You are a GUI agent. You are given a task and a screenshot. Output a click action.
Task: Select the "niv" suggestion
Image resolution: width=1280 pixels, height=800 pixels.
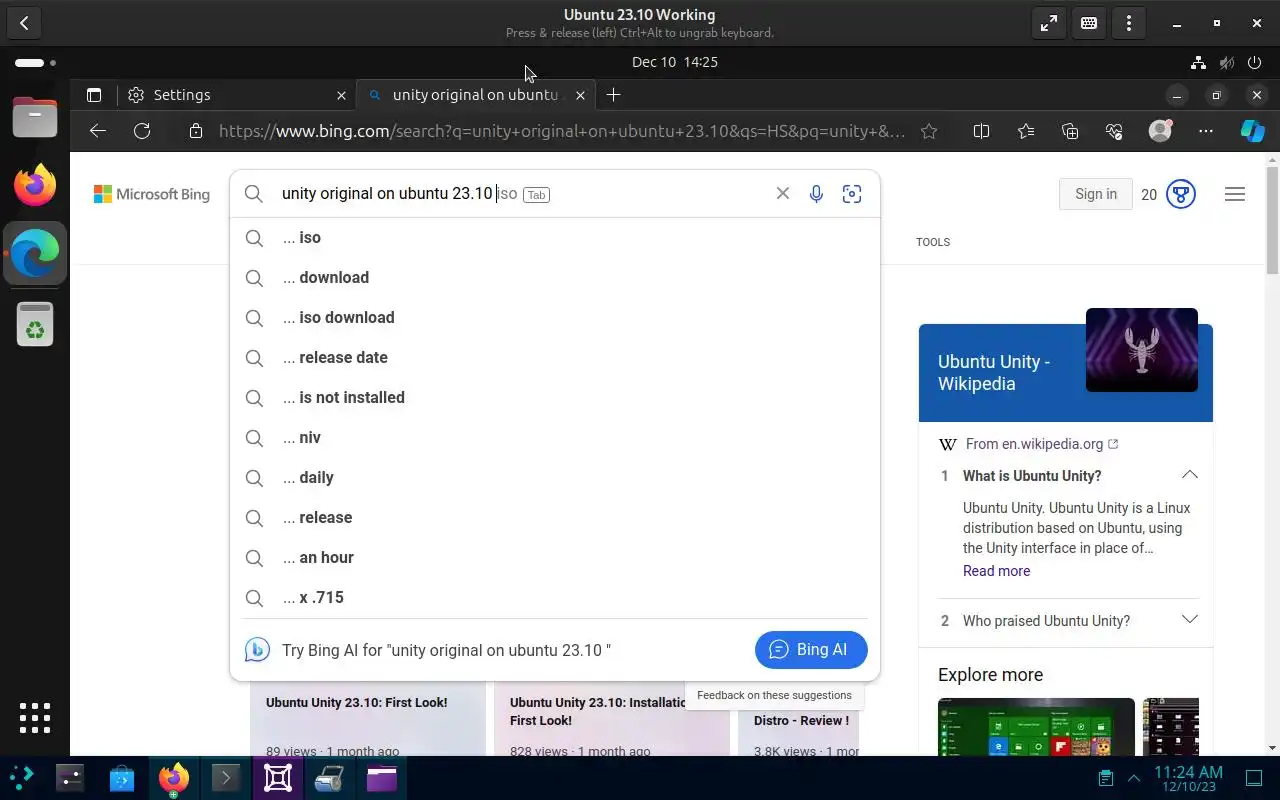click(x=555, y=438)
